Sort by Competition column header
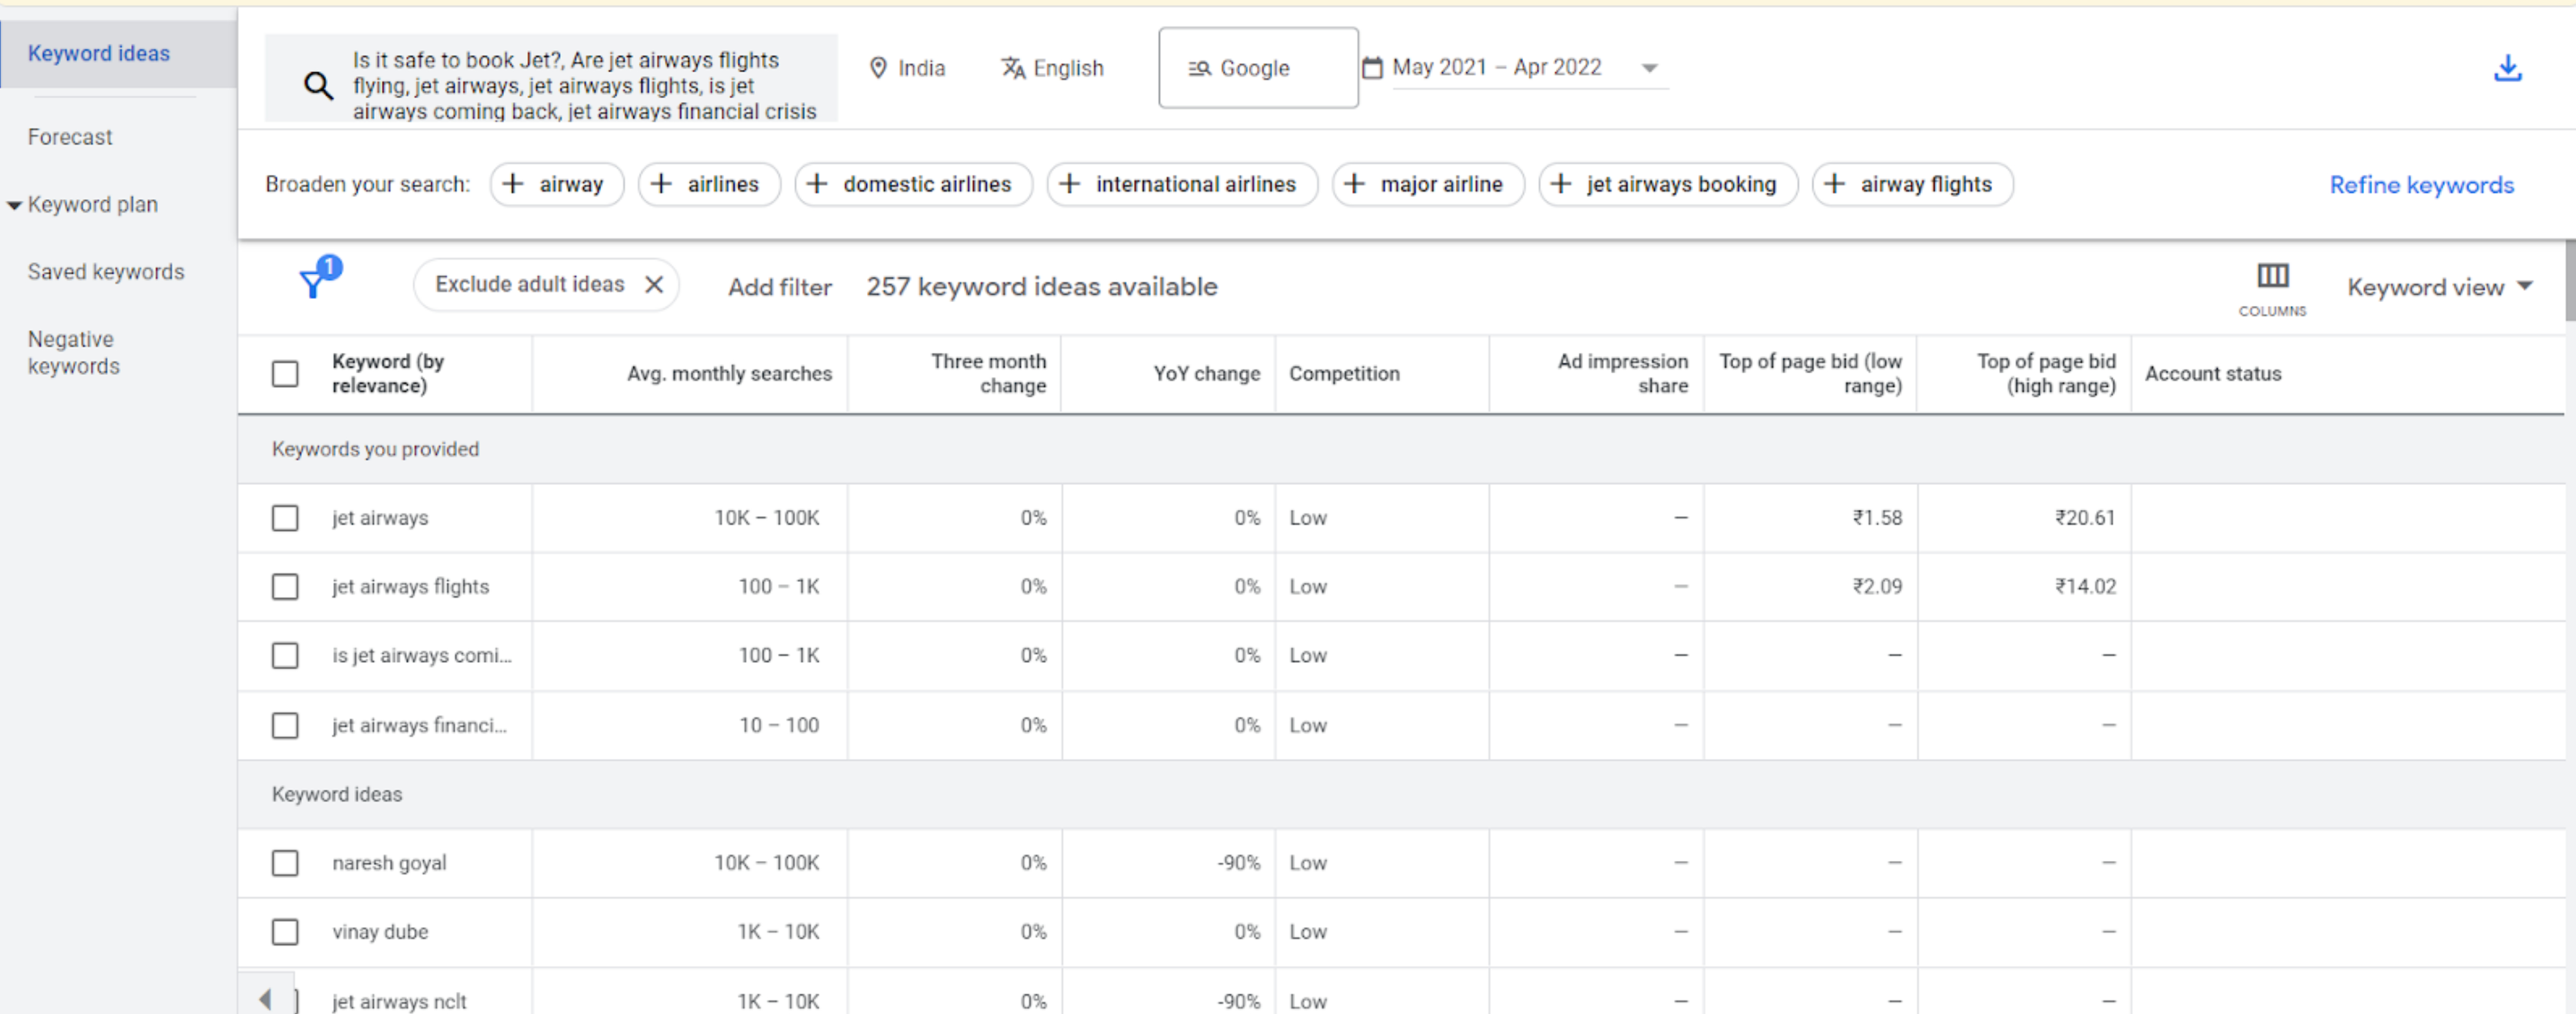2576x1014 pixels. click(x=1344, y=374)
